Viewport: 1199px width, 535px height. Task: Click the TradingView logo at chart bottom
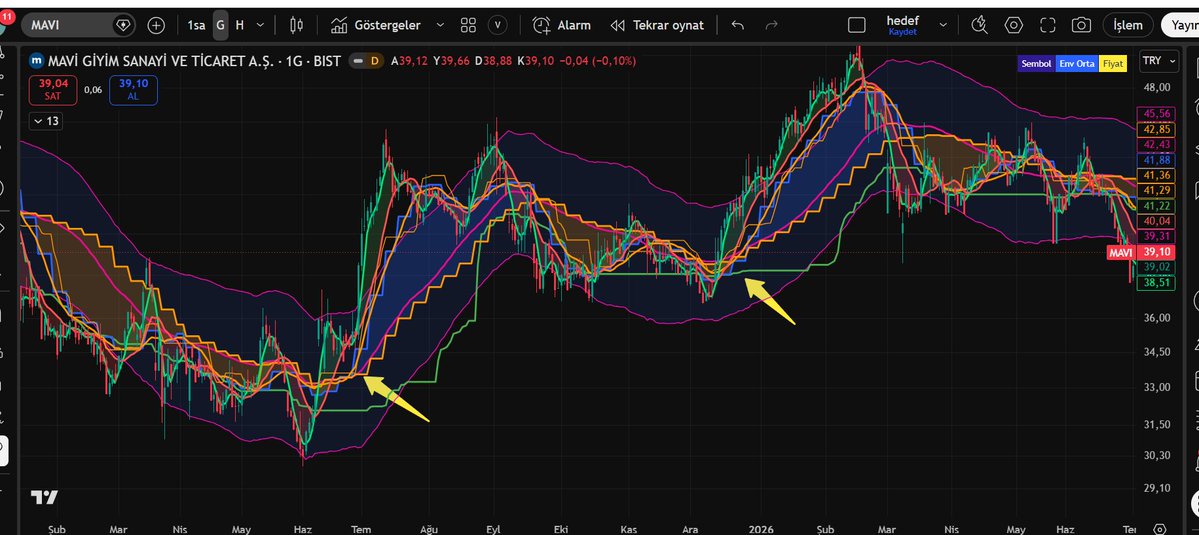44,497
